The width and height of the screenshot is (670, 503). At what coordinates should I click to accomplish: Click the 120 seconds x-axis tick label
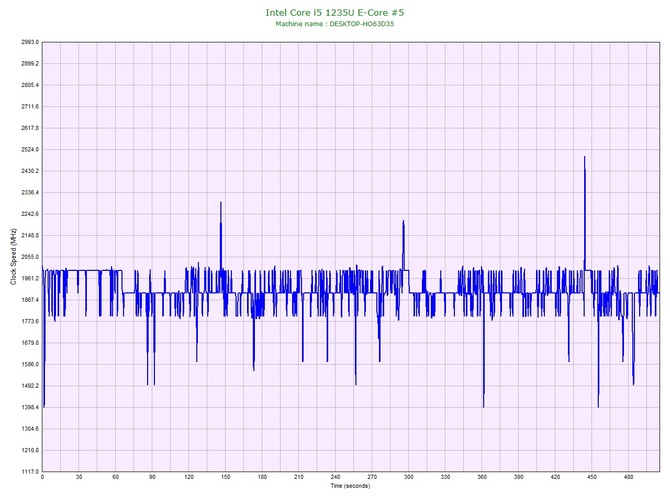[x=189, y=477]
